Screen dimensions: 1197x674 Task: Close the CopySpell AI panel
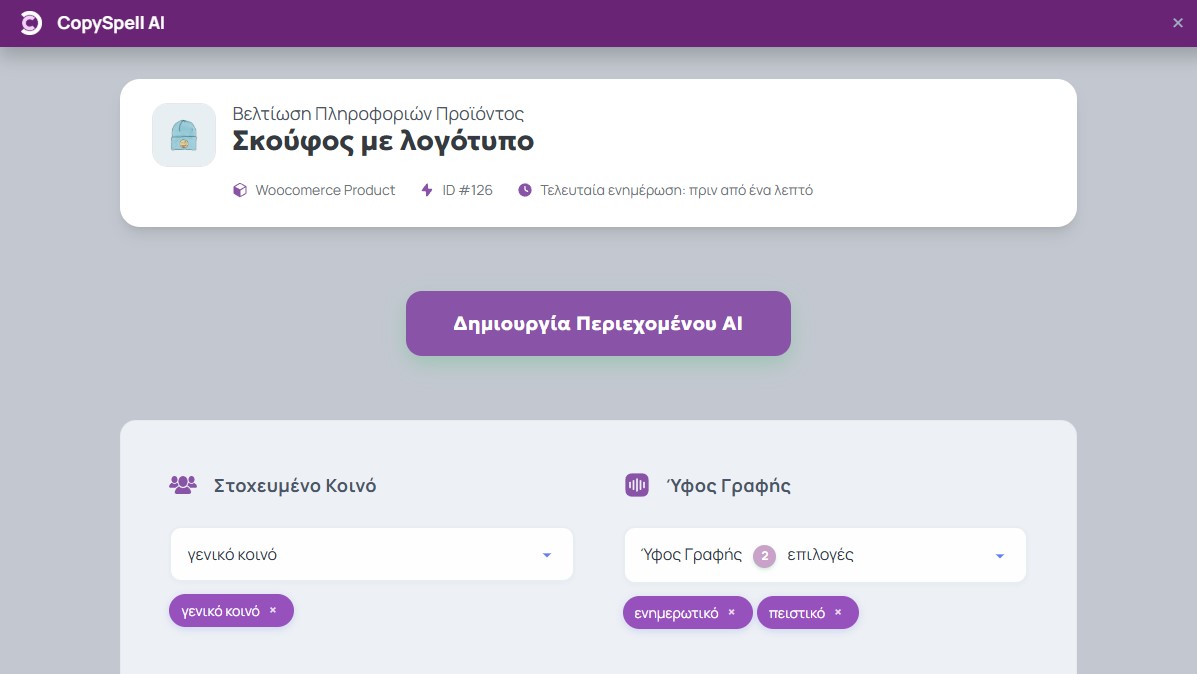[x=1177, y=23]
